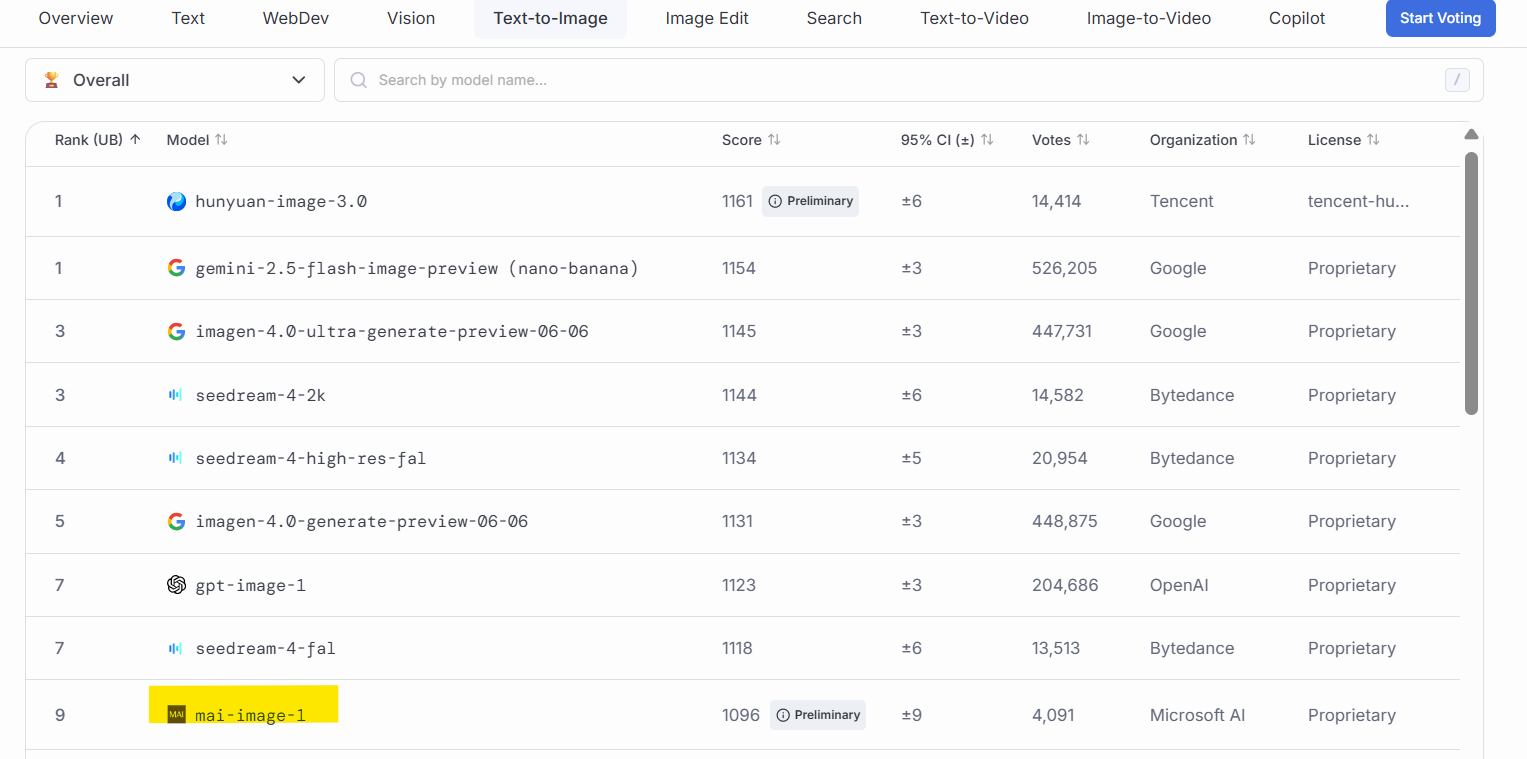This screenshot has width=1527, height=759.
Task: Click the Google logo beside imagen-4.0-generate-preview-06-06
Action: (176, 521)
